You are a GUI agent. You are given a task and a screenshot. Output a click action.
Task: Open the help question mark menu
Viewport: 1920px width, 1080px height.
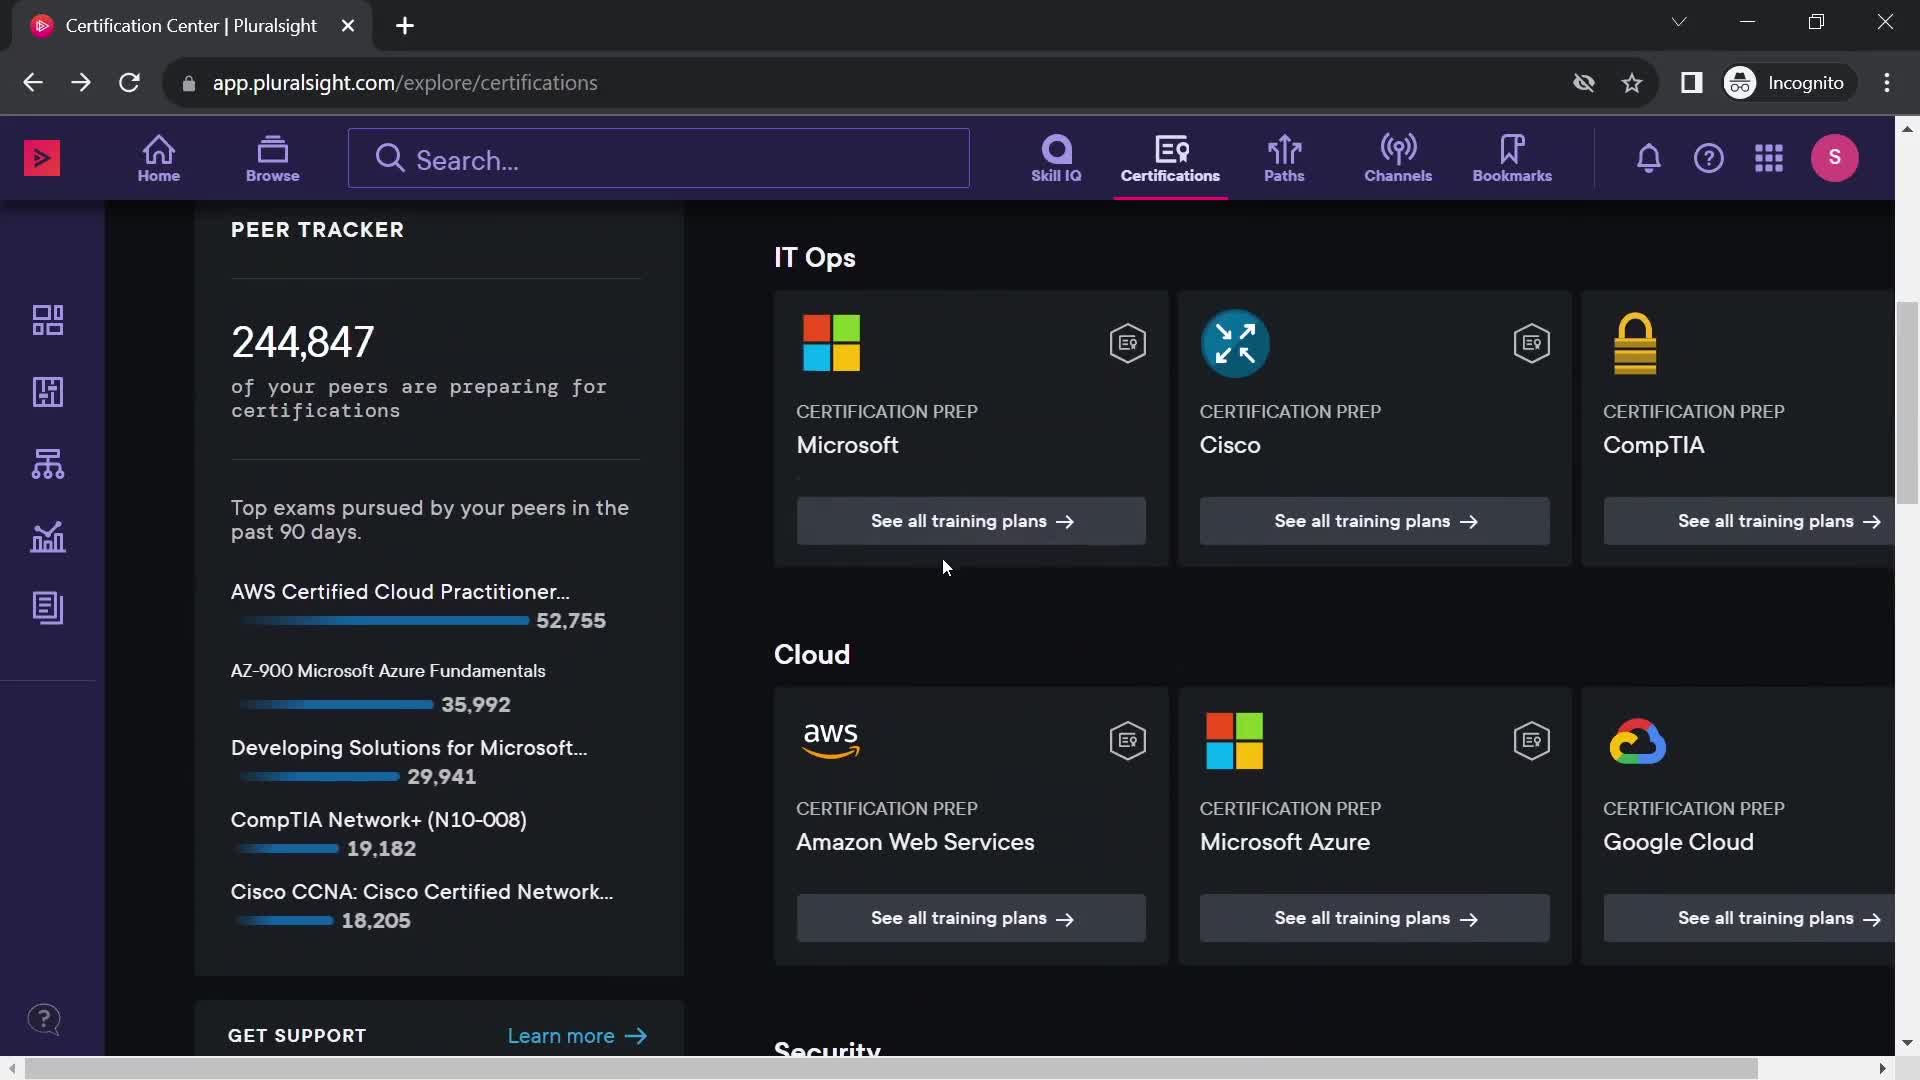click(x=1709, y=158)
